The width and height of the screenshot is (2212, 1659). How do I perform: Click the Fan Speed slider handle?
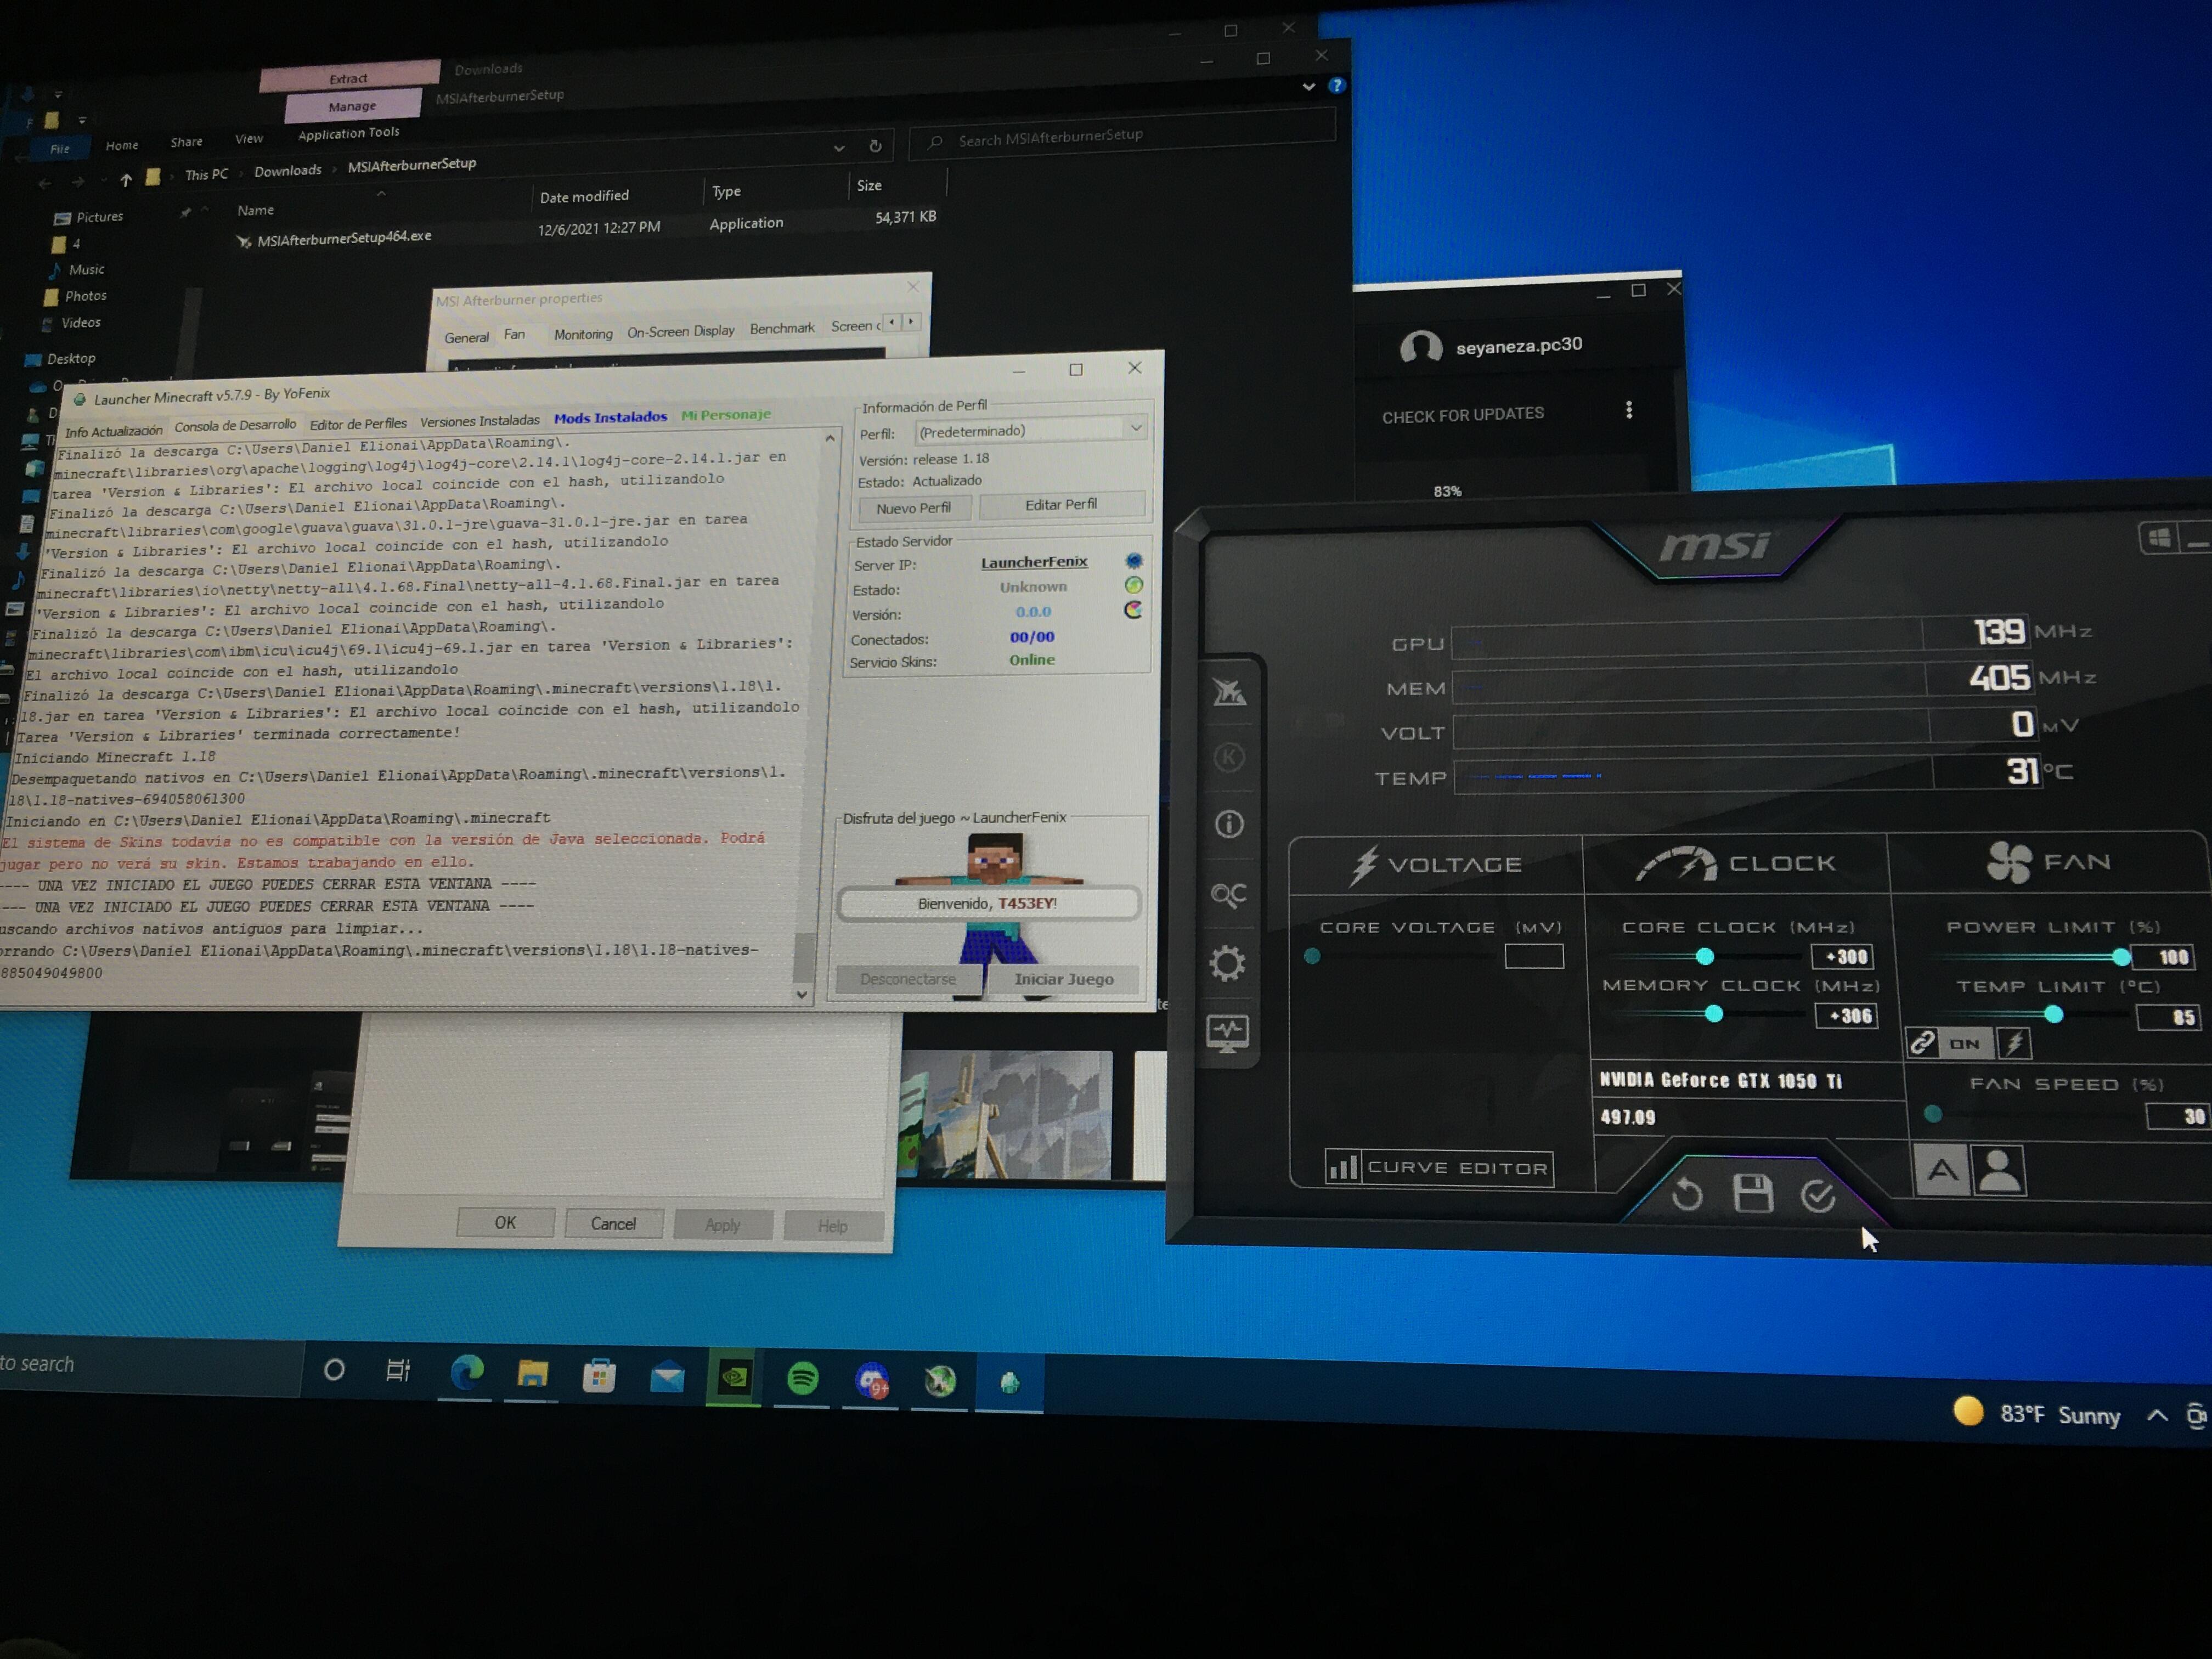[1933, 1113]
